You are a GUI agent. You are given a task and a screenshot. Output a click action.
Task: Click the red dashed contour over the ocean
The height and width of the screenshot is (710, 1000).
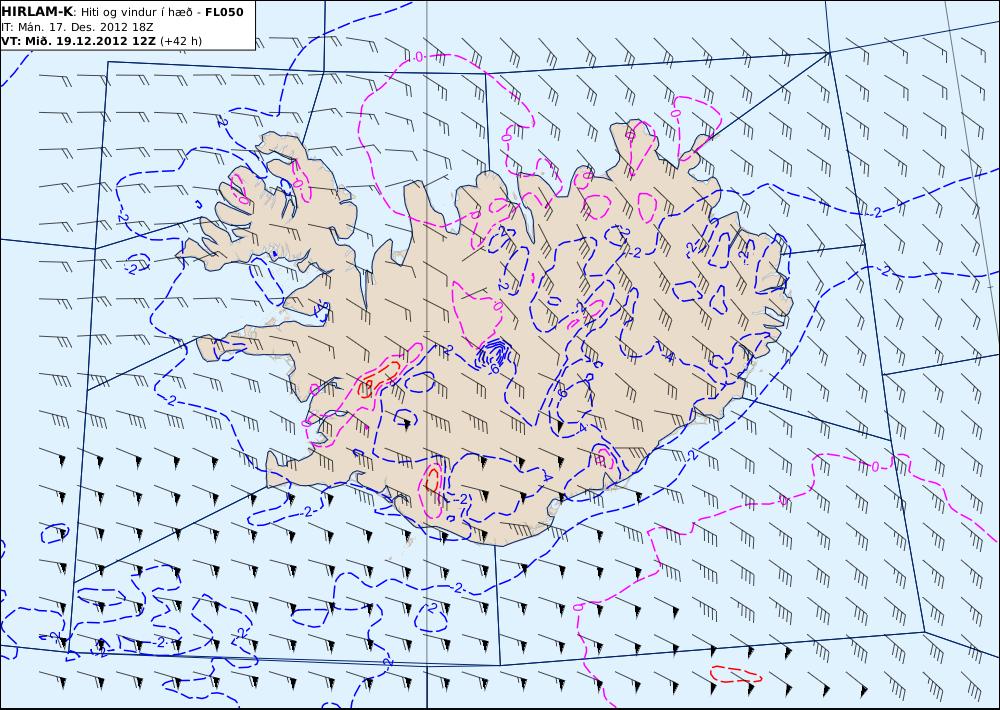pyautogui.click(x=735, y=674)
